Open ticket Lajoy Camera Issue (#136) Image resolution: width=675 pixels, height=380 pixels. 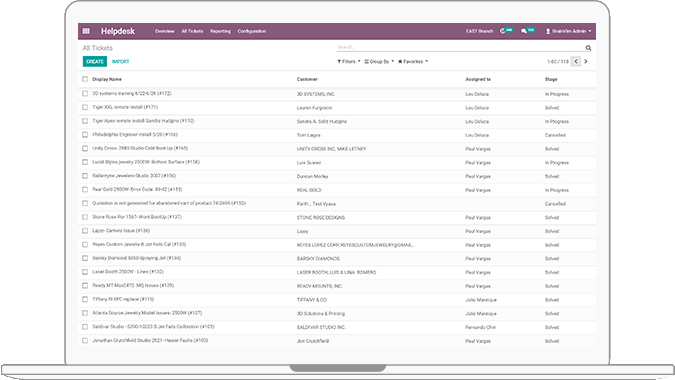point(121,231)
